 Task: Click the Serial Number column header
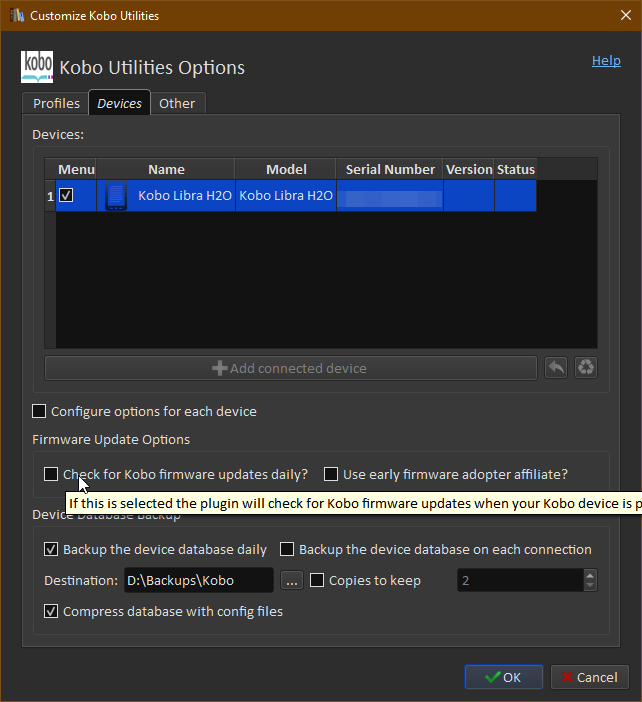(390, 169)
